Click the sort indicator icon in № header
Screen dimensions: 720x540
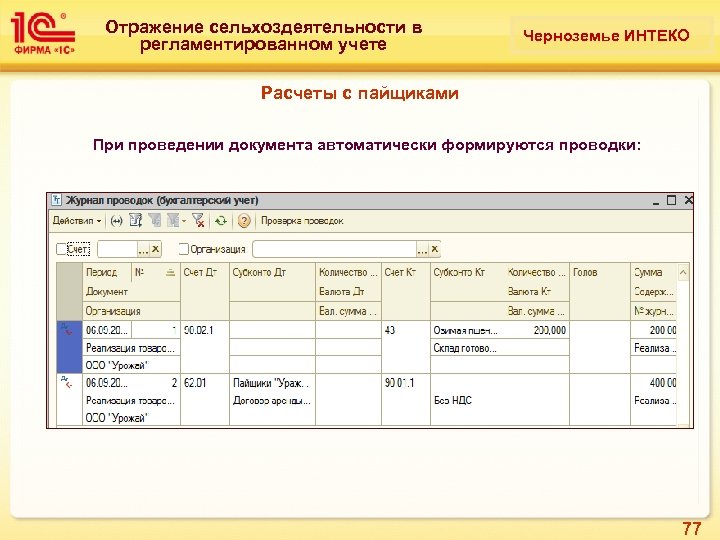[x=170, y=272]
